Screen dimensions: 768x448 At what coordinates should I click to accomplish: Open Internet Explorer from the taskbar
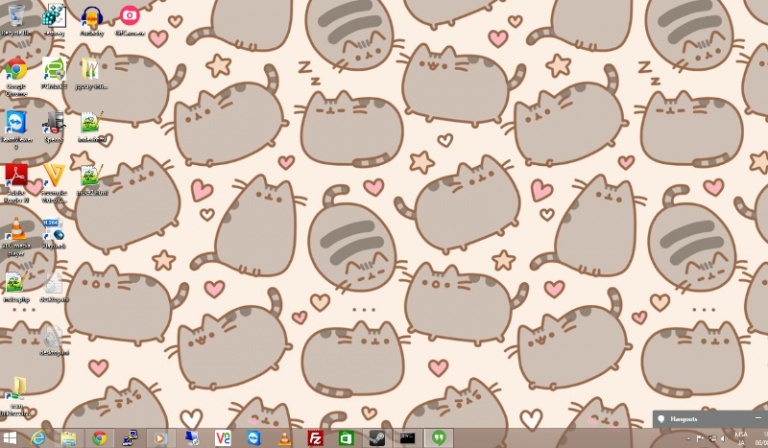(38, 438)
